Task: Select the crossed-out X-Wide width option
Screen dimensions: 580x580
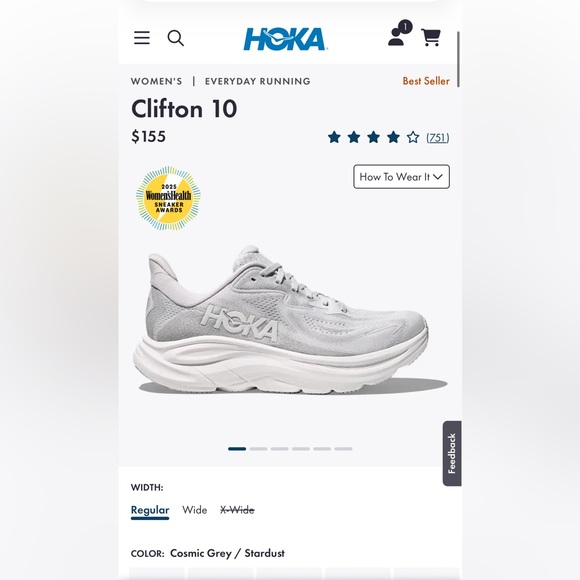Action: point(237,510)
